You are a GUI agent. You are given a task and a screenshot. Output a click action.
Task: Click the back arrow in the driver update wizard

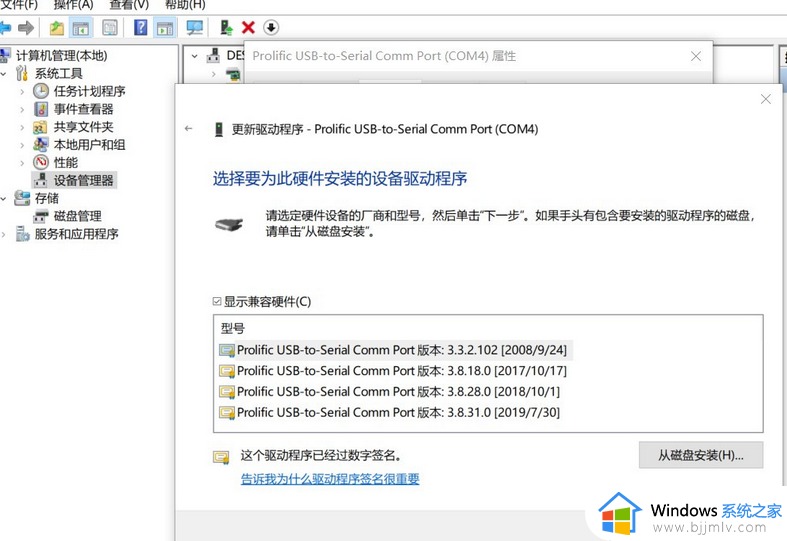[x=189, y=128]
